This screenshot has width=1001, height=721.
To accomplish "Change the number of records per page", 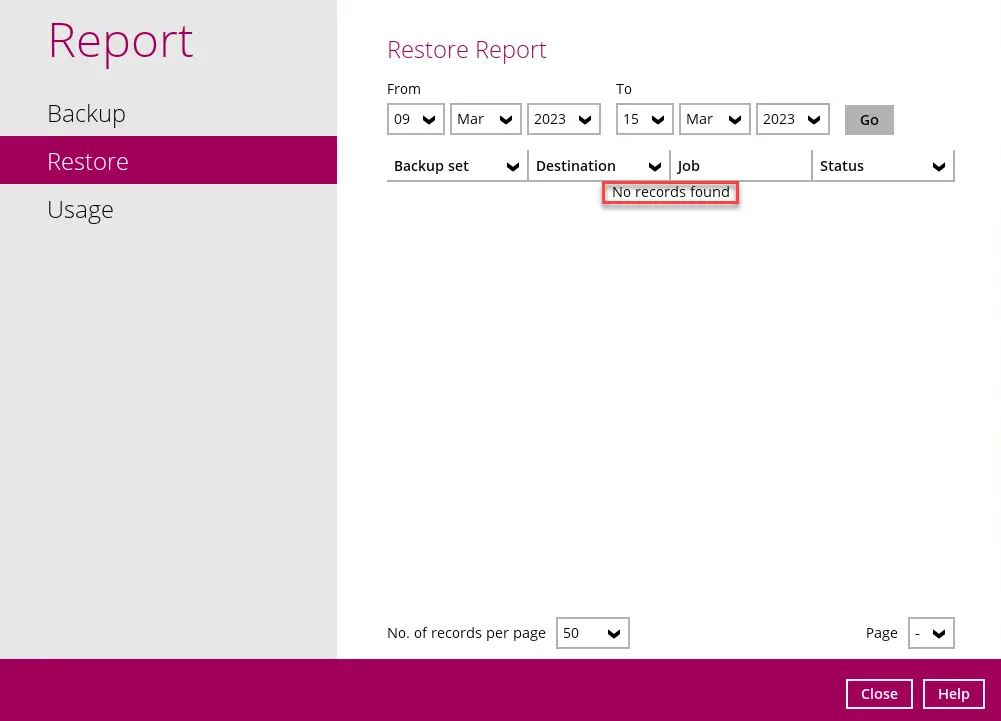I will pos(592,633).
